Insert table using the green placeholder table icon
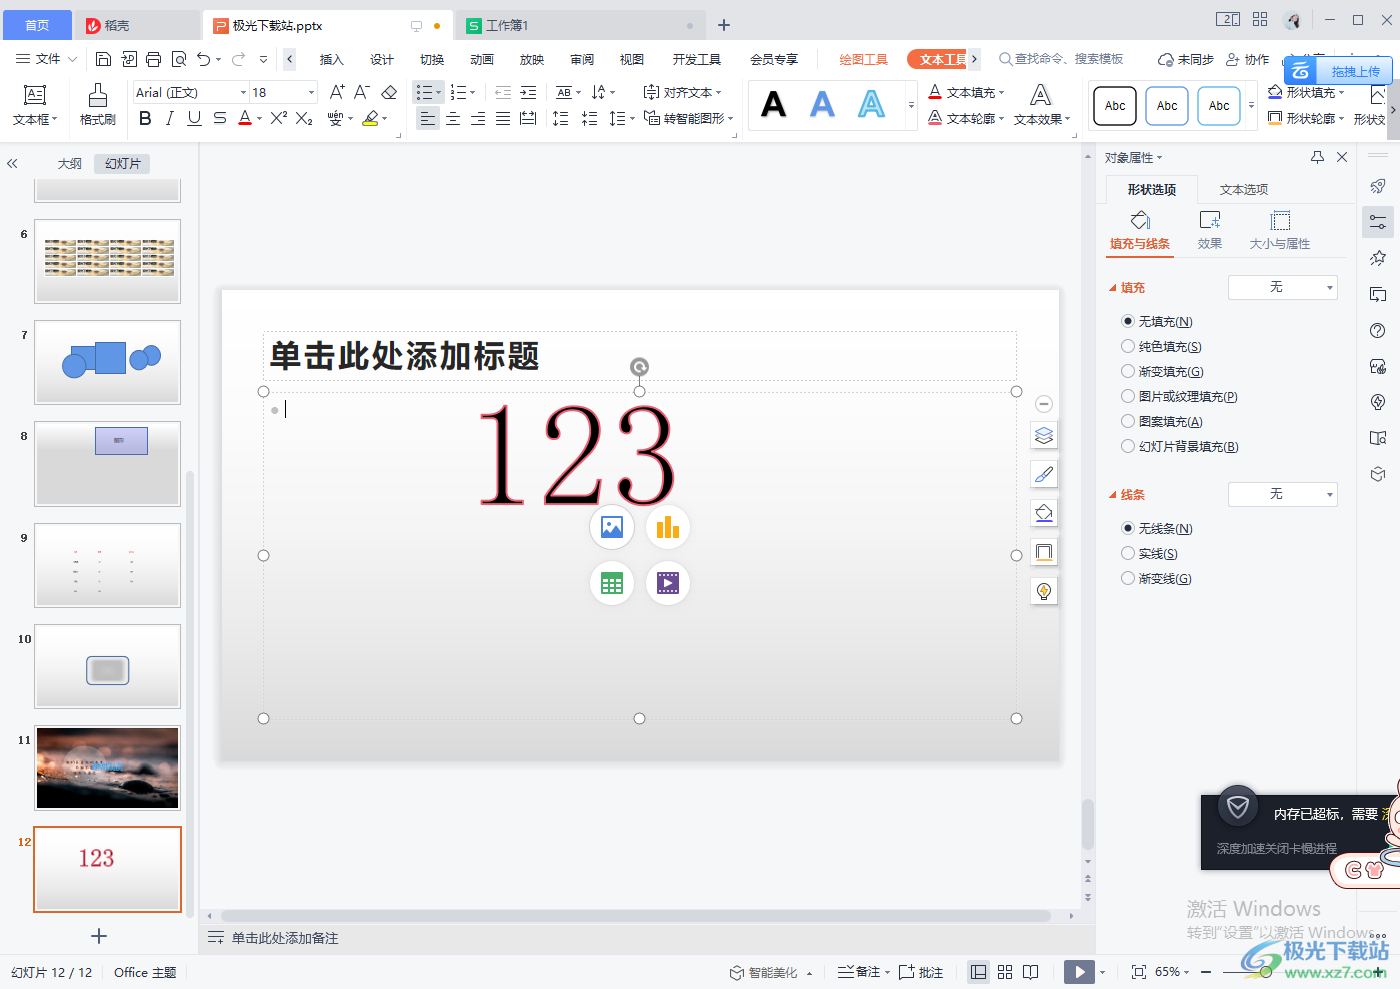The width and height of the screenshot is (1400, 989). [x=612, y=583]
